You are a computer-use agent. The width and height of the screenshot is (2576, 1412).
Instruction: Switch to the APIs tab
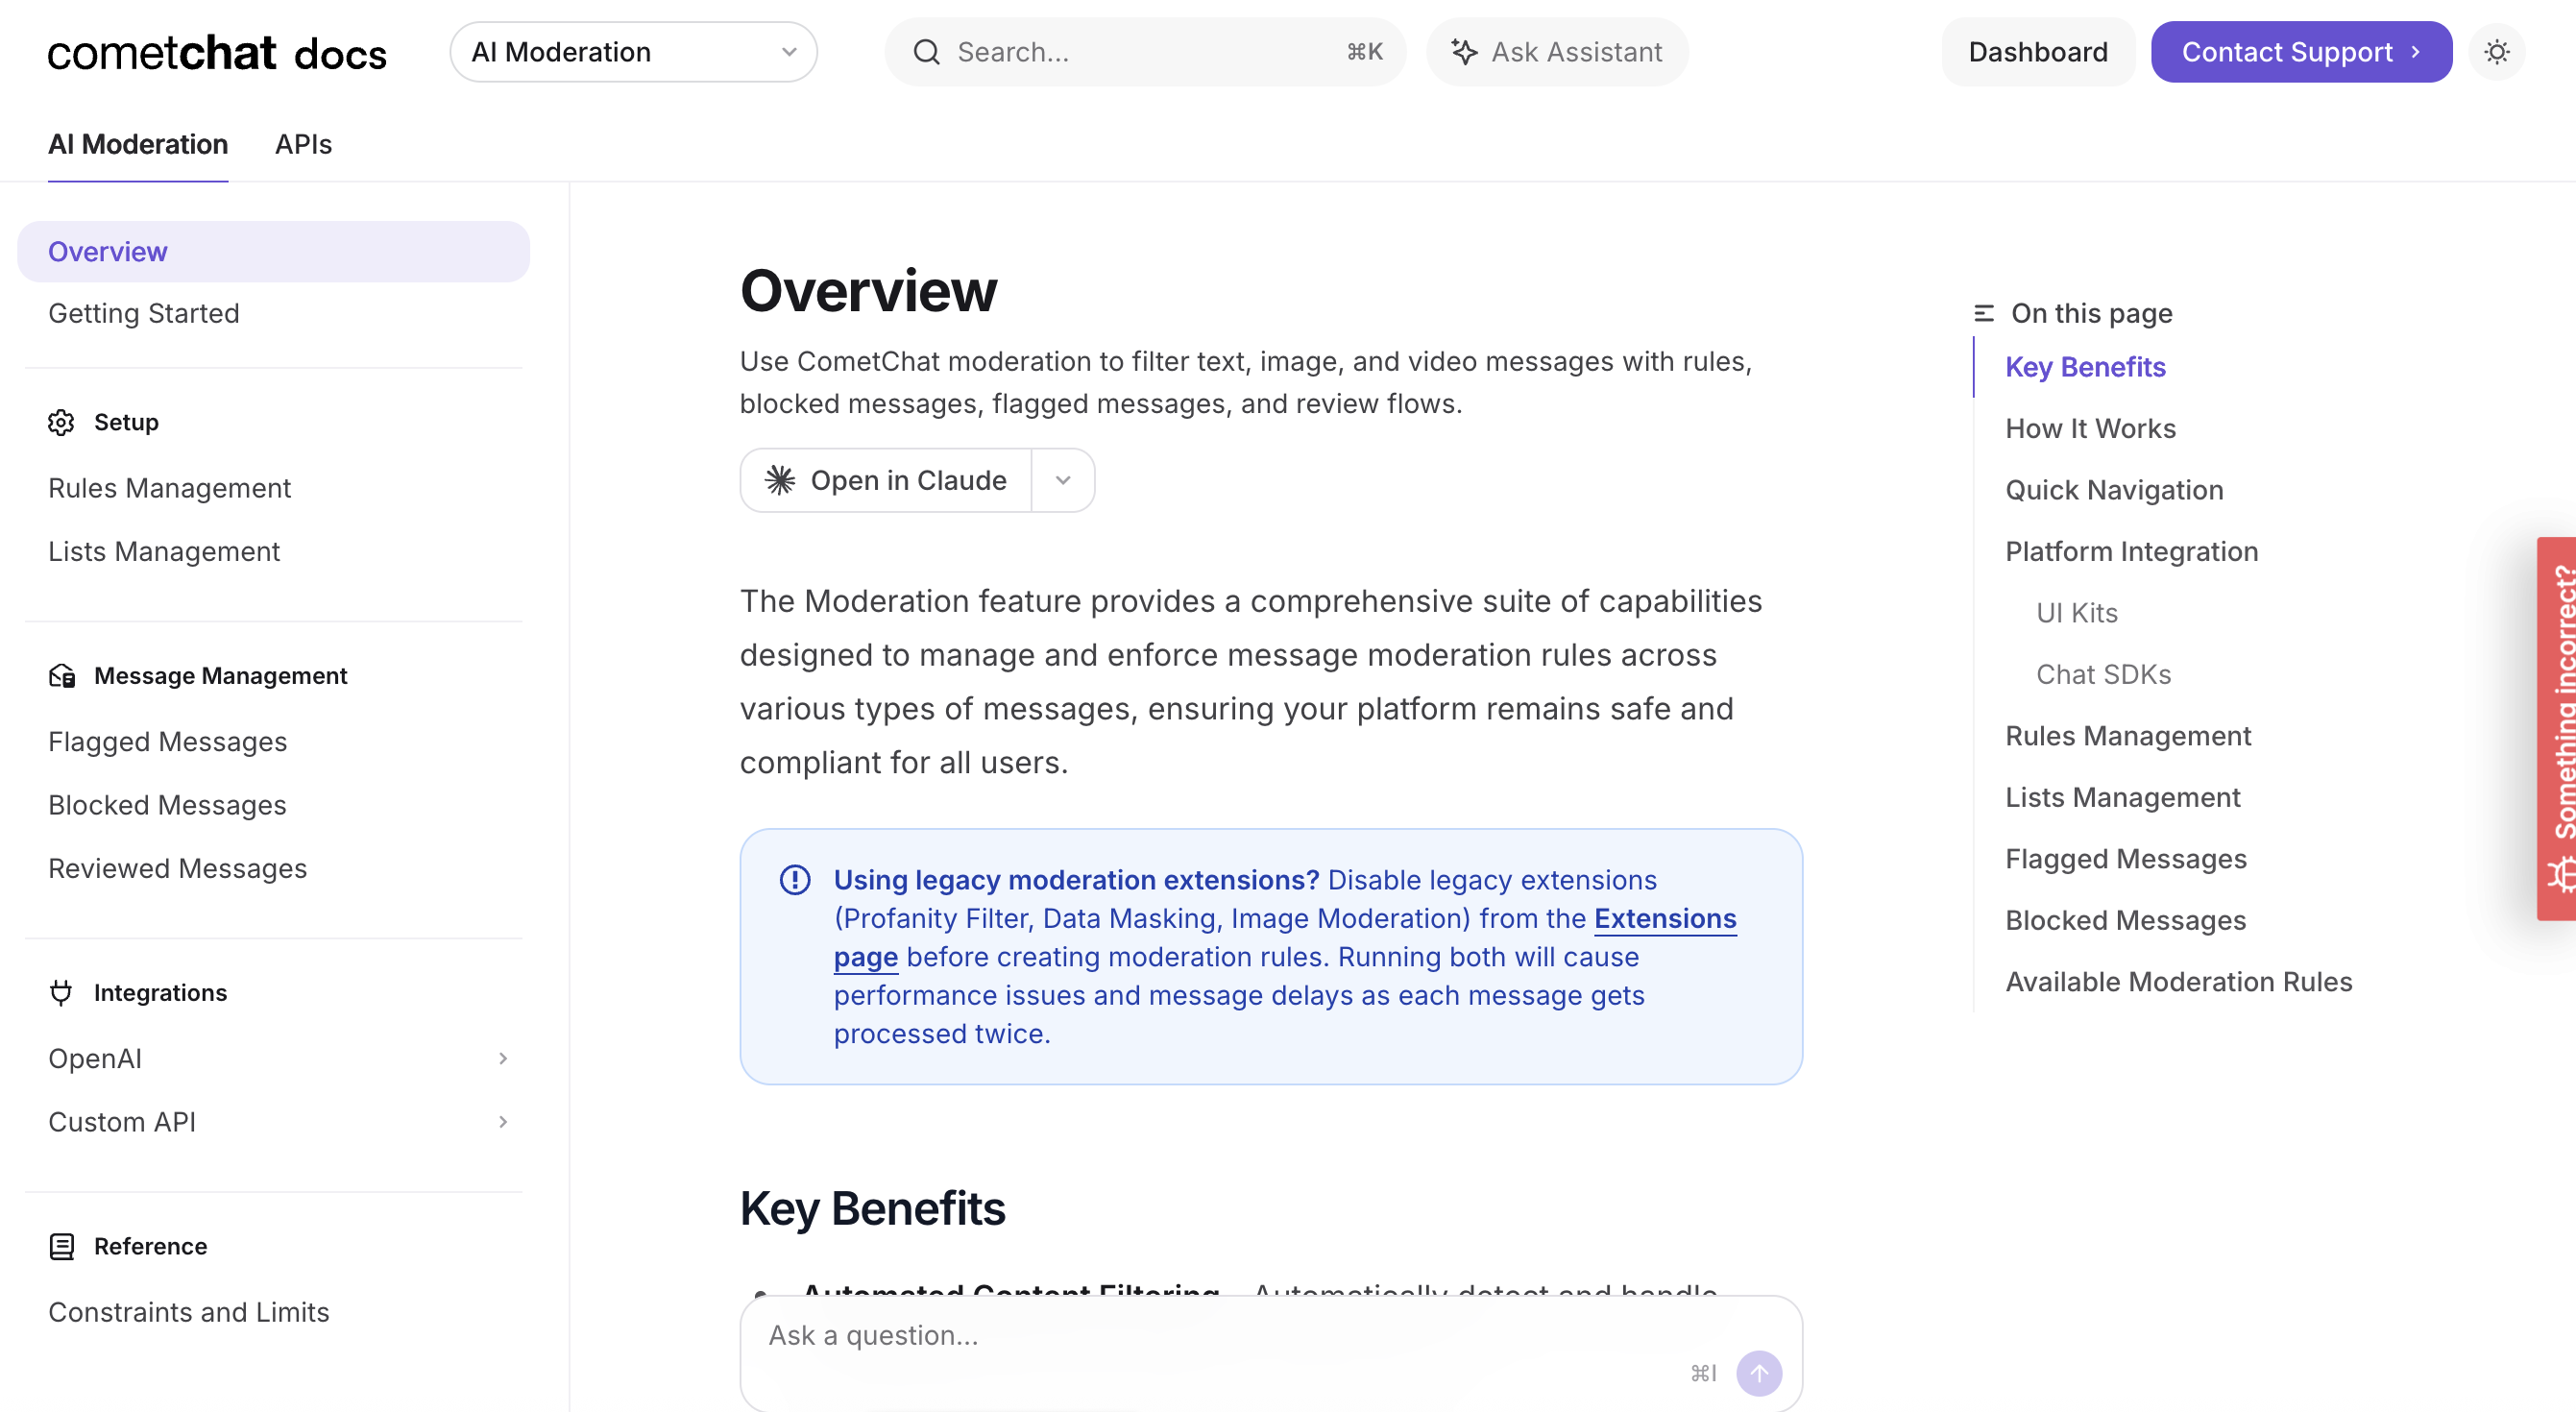click(303, 145)
